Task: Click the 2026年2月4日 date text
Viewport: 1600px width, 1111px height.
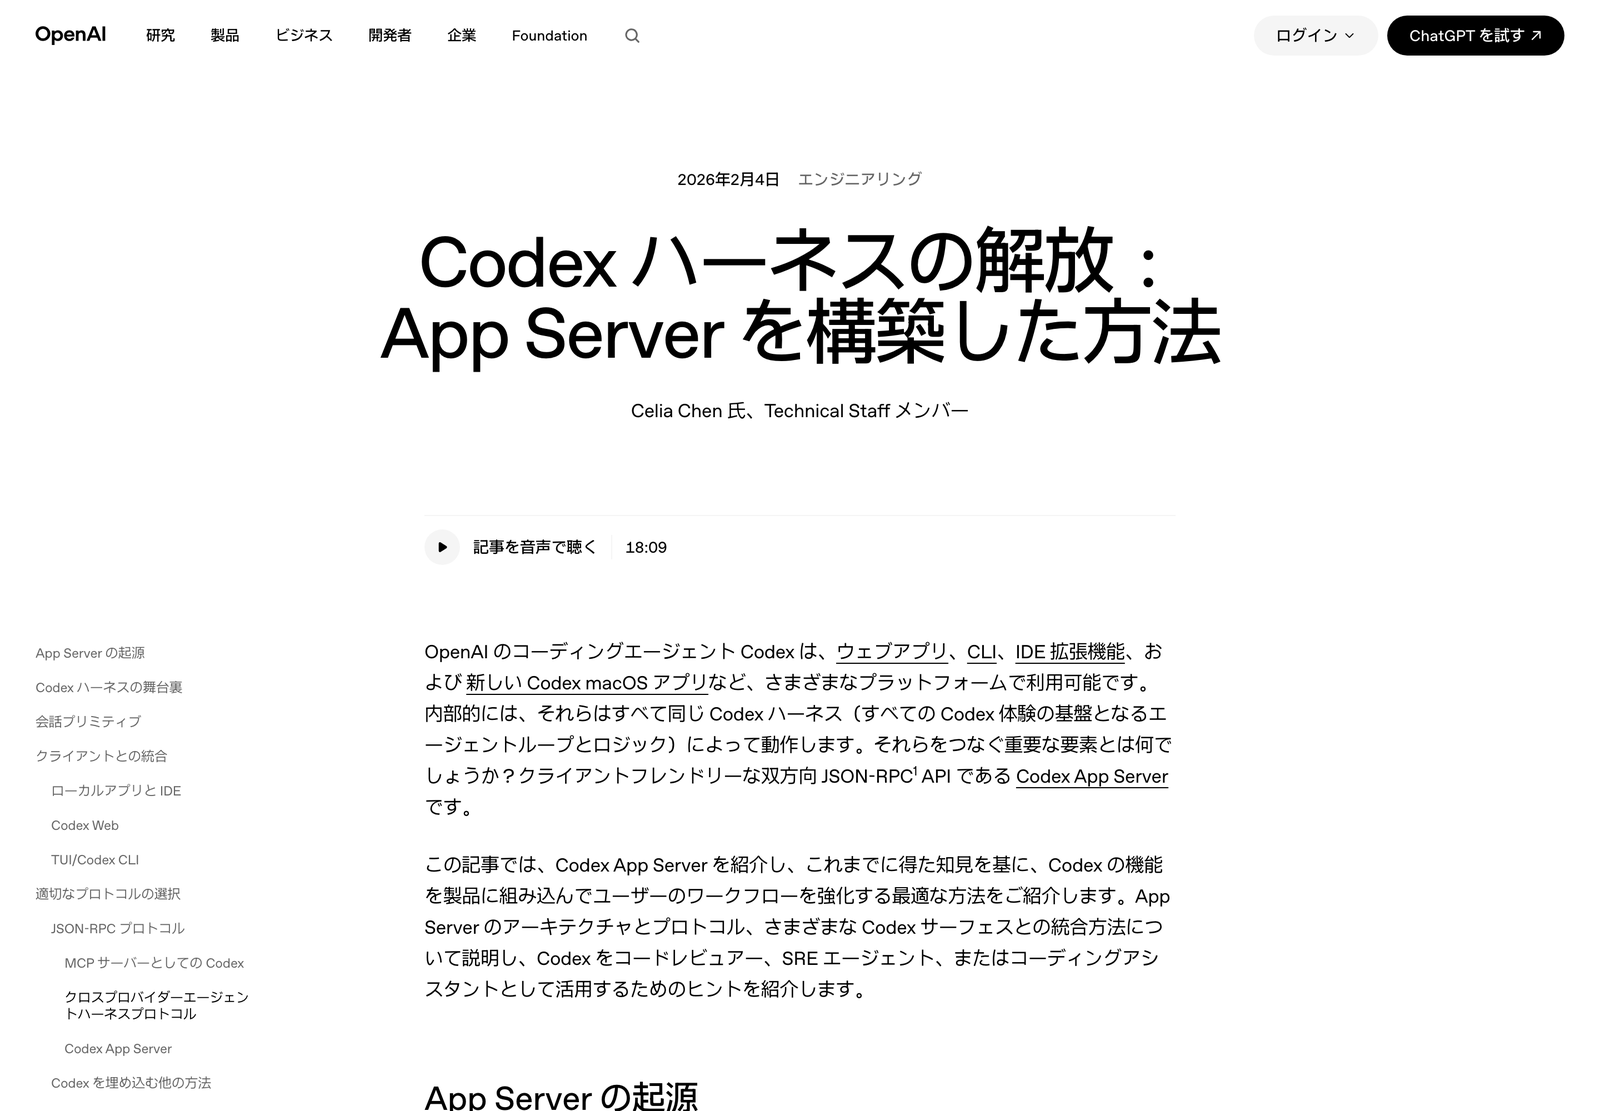Action: click(x=728, y=179)
